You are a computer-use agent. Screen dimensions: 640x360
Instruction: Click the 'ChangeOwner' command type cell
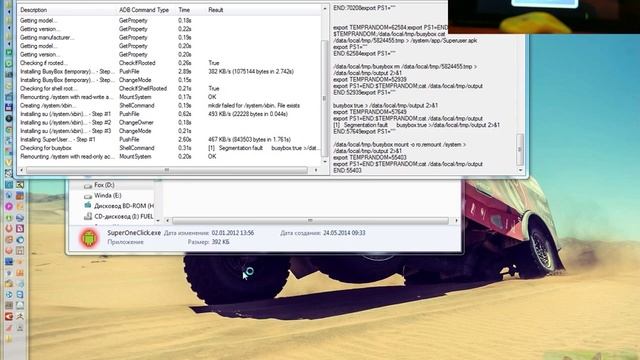coord(136,123)
